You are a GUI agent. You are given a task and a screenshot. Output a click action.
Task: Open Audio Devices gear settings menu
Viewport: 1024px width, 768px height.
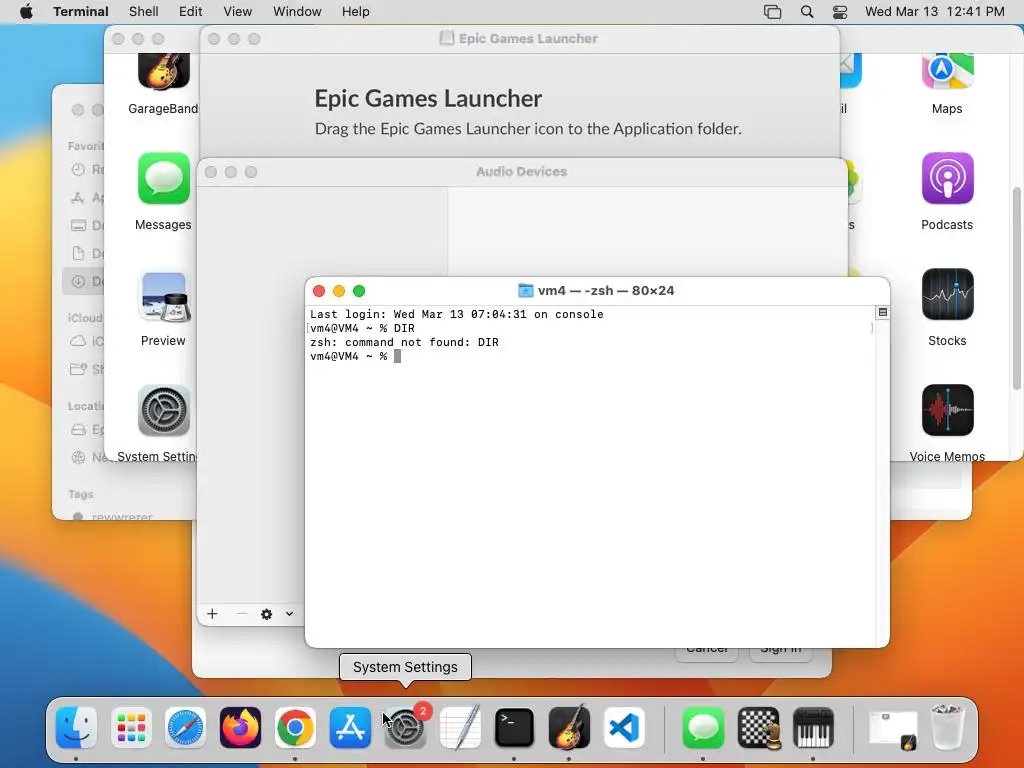[x=266, y=614]
